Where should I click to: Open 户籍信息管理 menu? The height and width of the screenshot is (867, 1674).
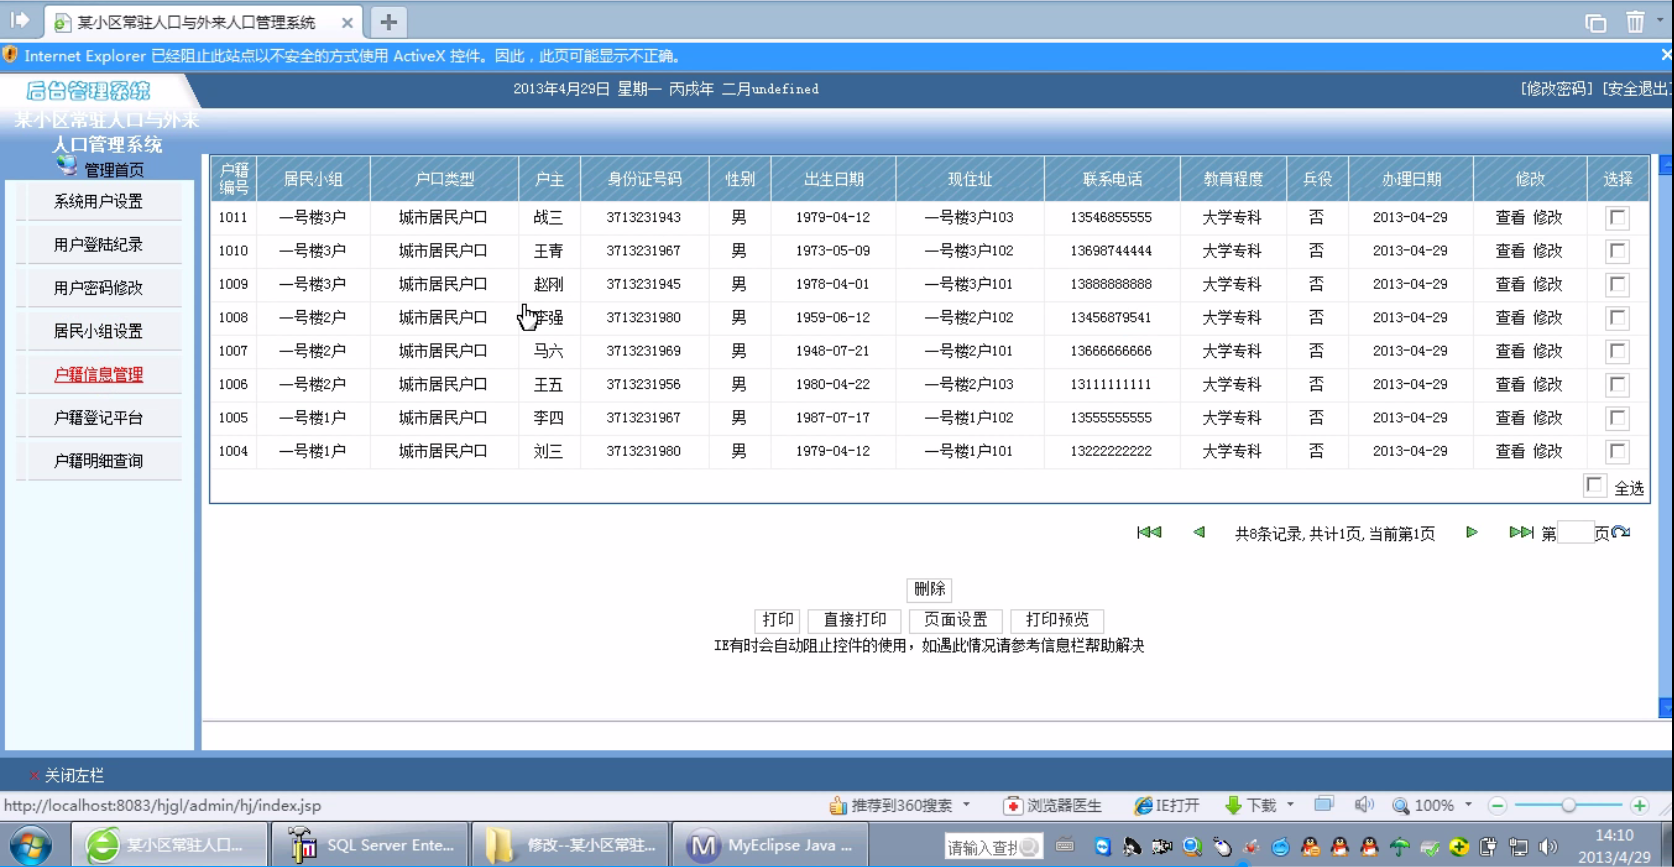(x=98, y=374)
